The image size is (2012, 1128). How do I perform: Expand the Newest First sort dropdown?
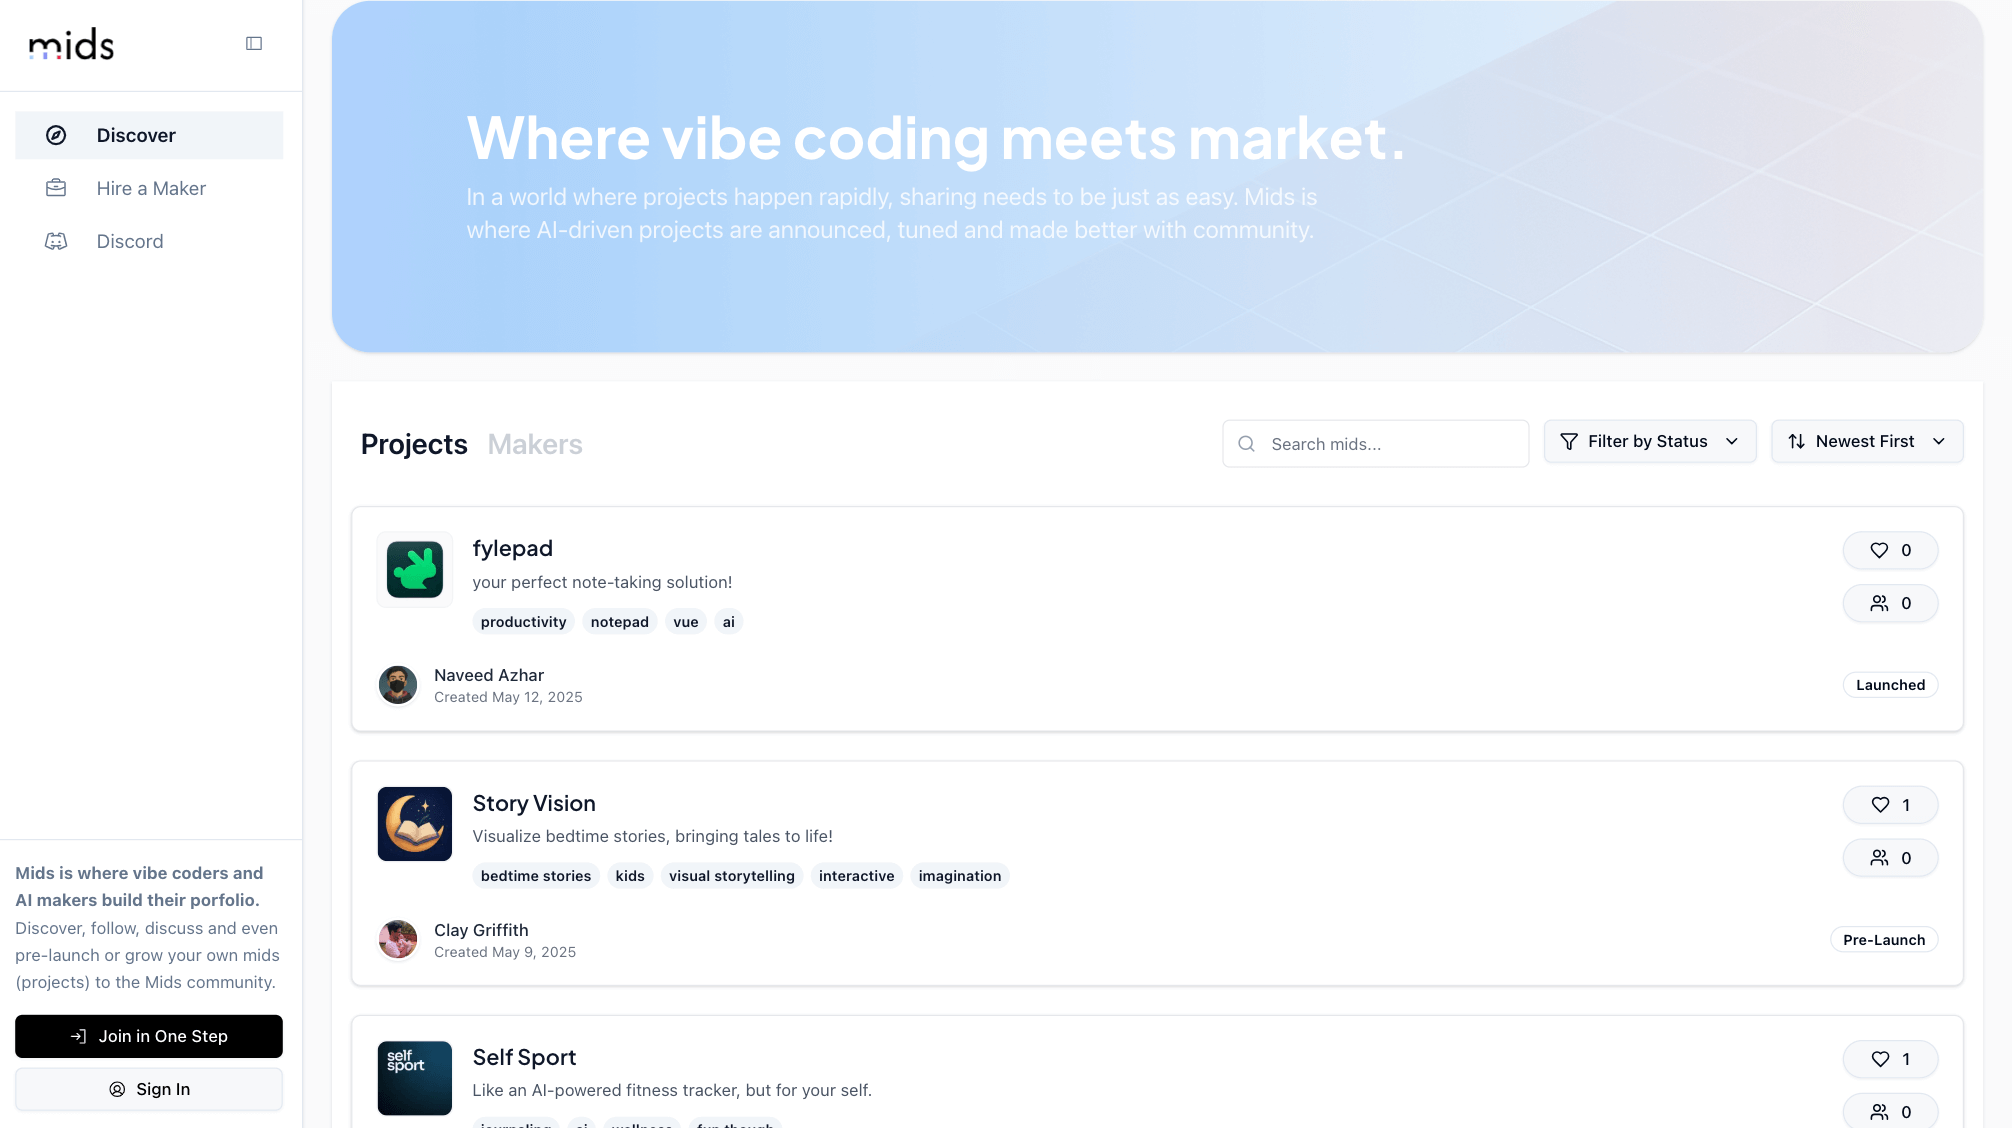click(x=1867, y=441)
